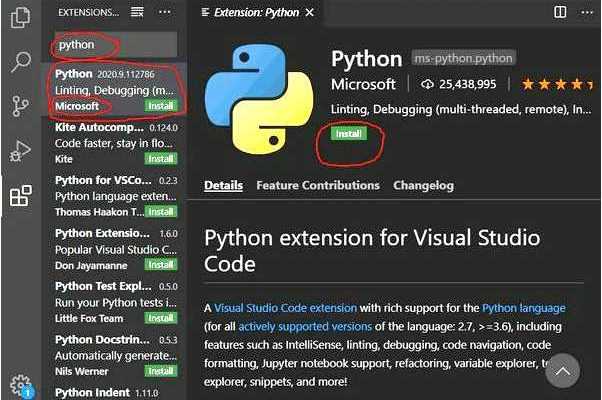Screen dimensions: 602x400
Task: Open the Explorer view in activity bar
Action: pyautogui.click(x=20, y=17)
